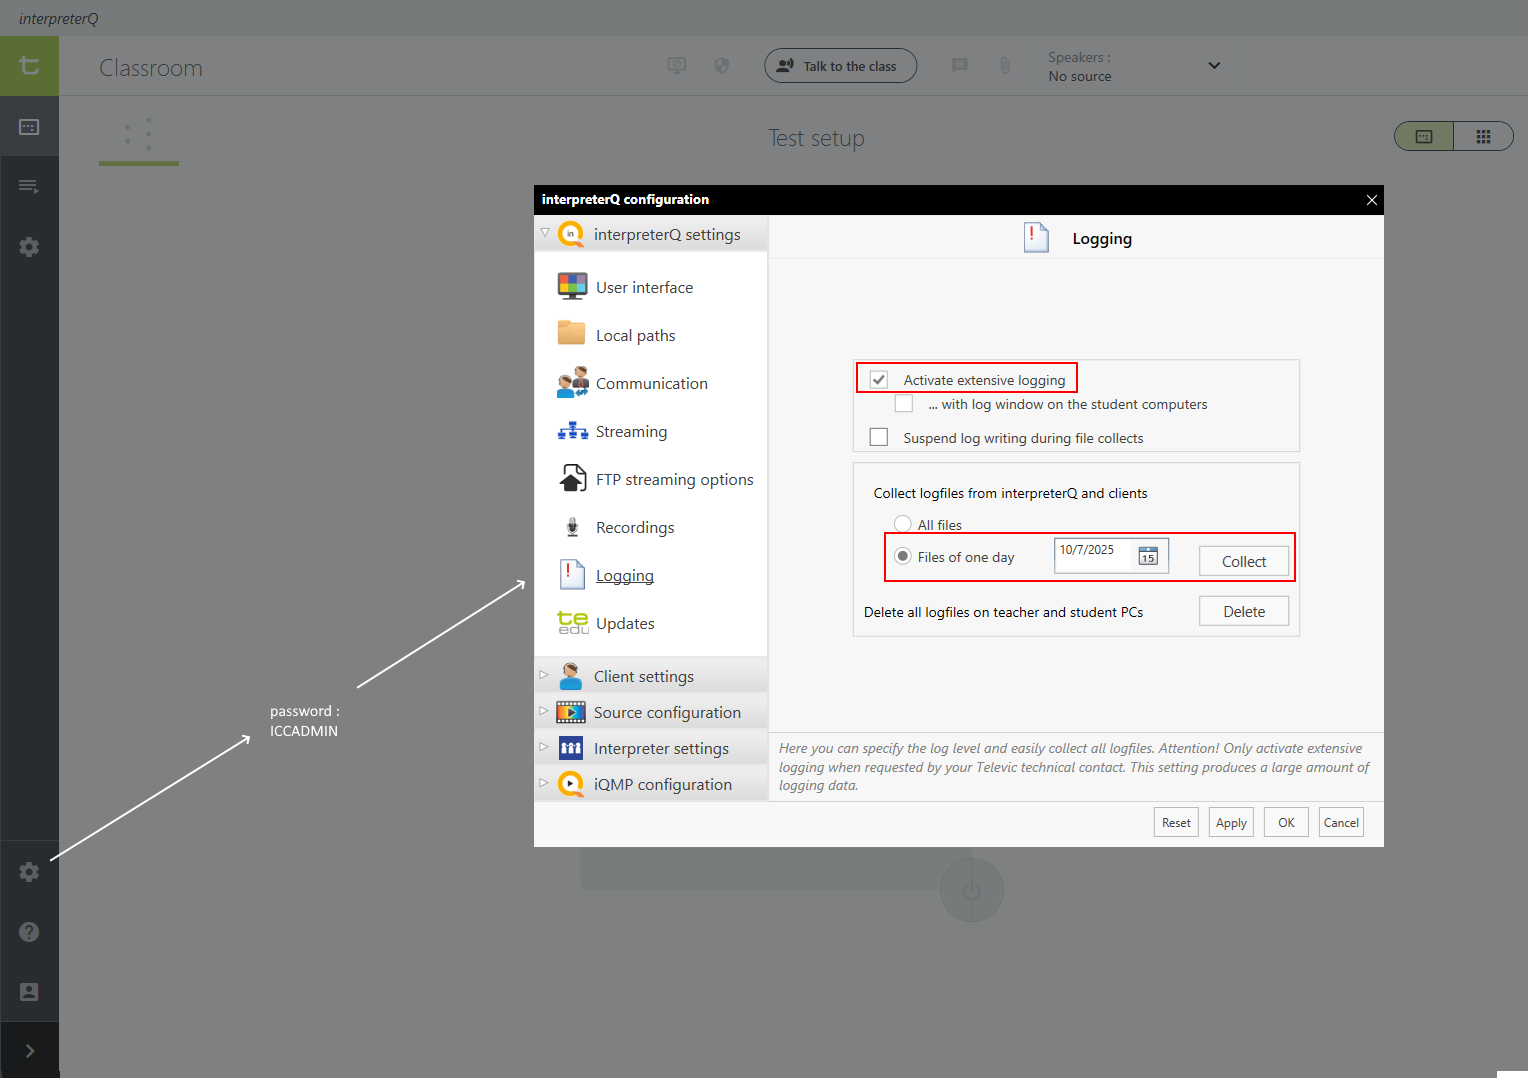Open the calendar date picker icon
The width and height of the screenshot is (1528, 1078).
[1148, 556]
